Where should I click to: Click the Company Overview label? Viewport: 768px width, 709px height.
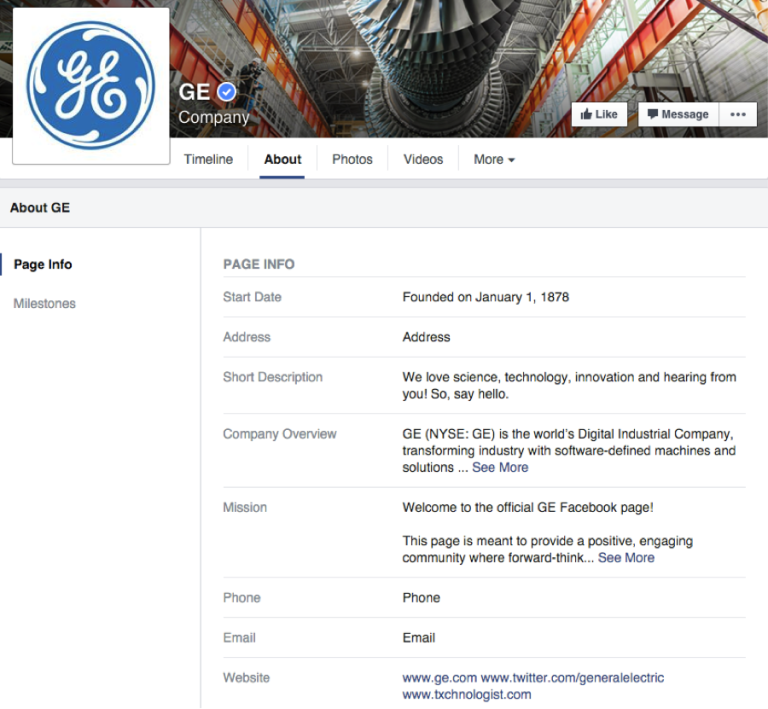coord(280,434)
